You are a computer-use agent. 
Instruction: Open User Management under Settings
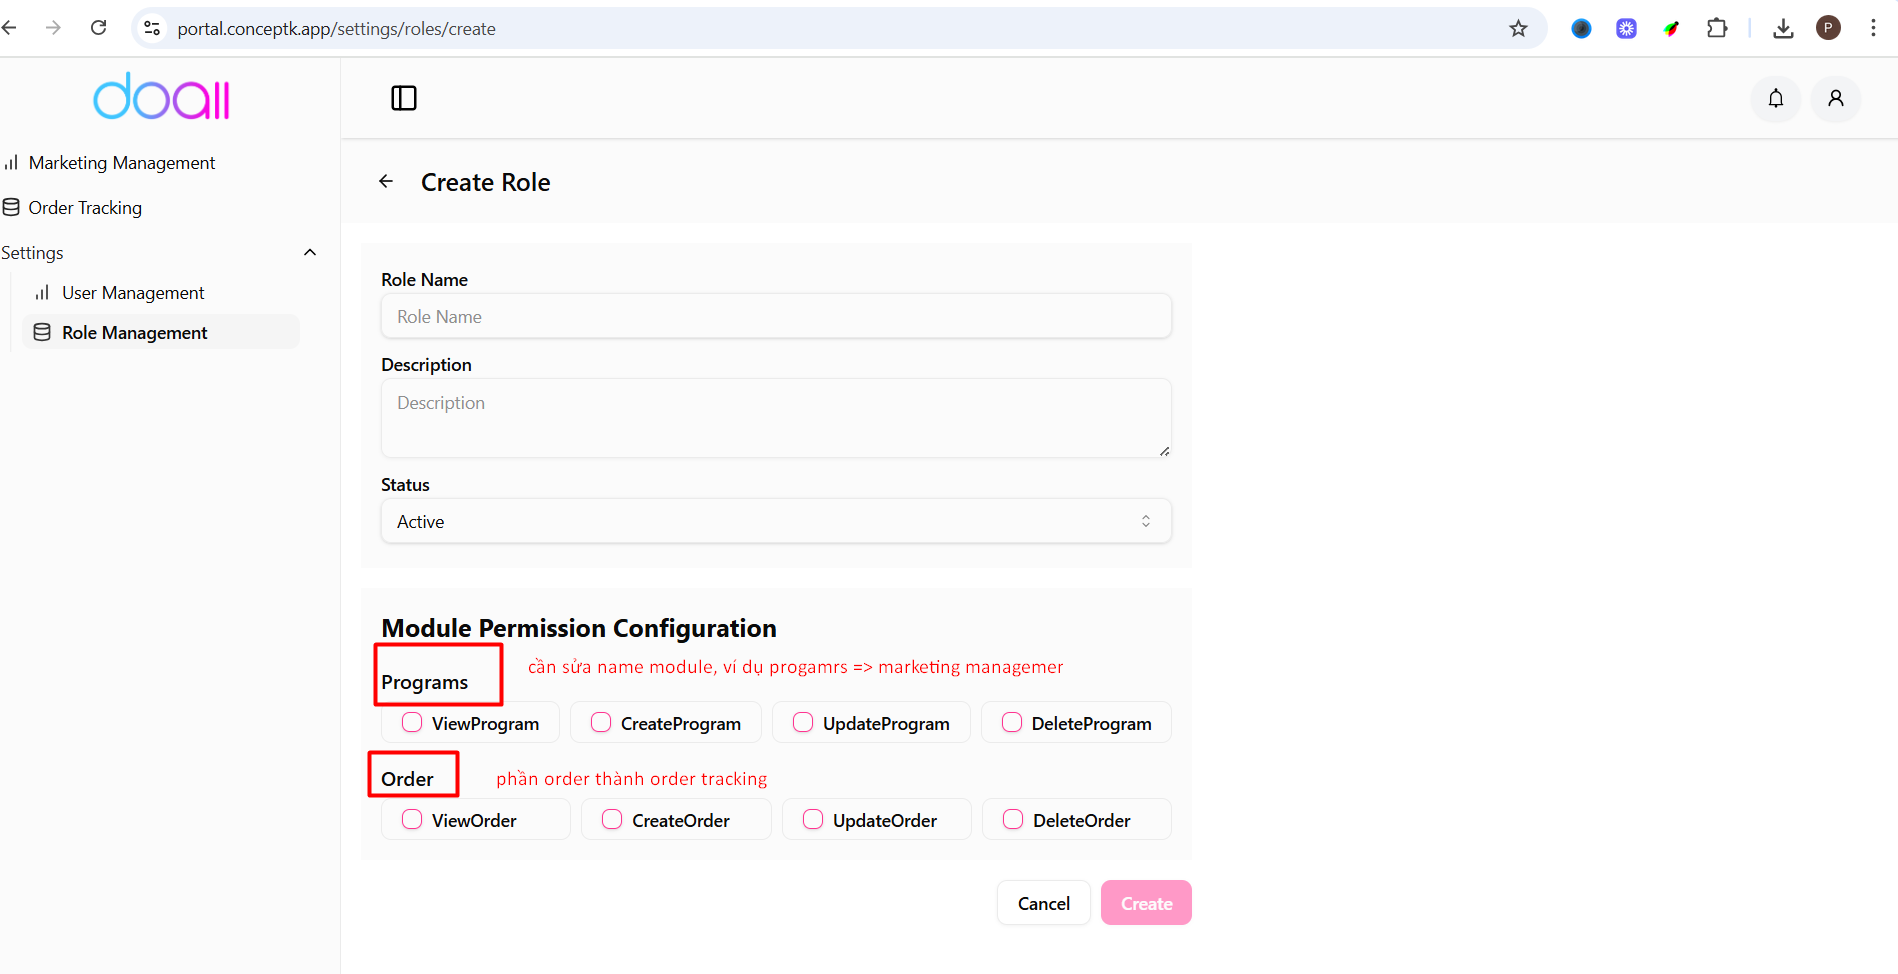pos(132,292)
